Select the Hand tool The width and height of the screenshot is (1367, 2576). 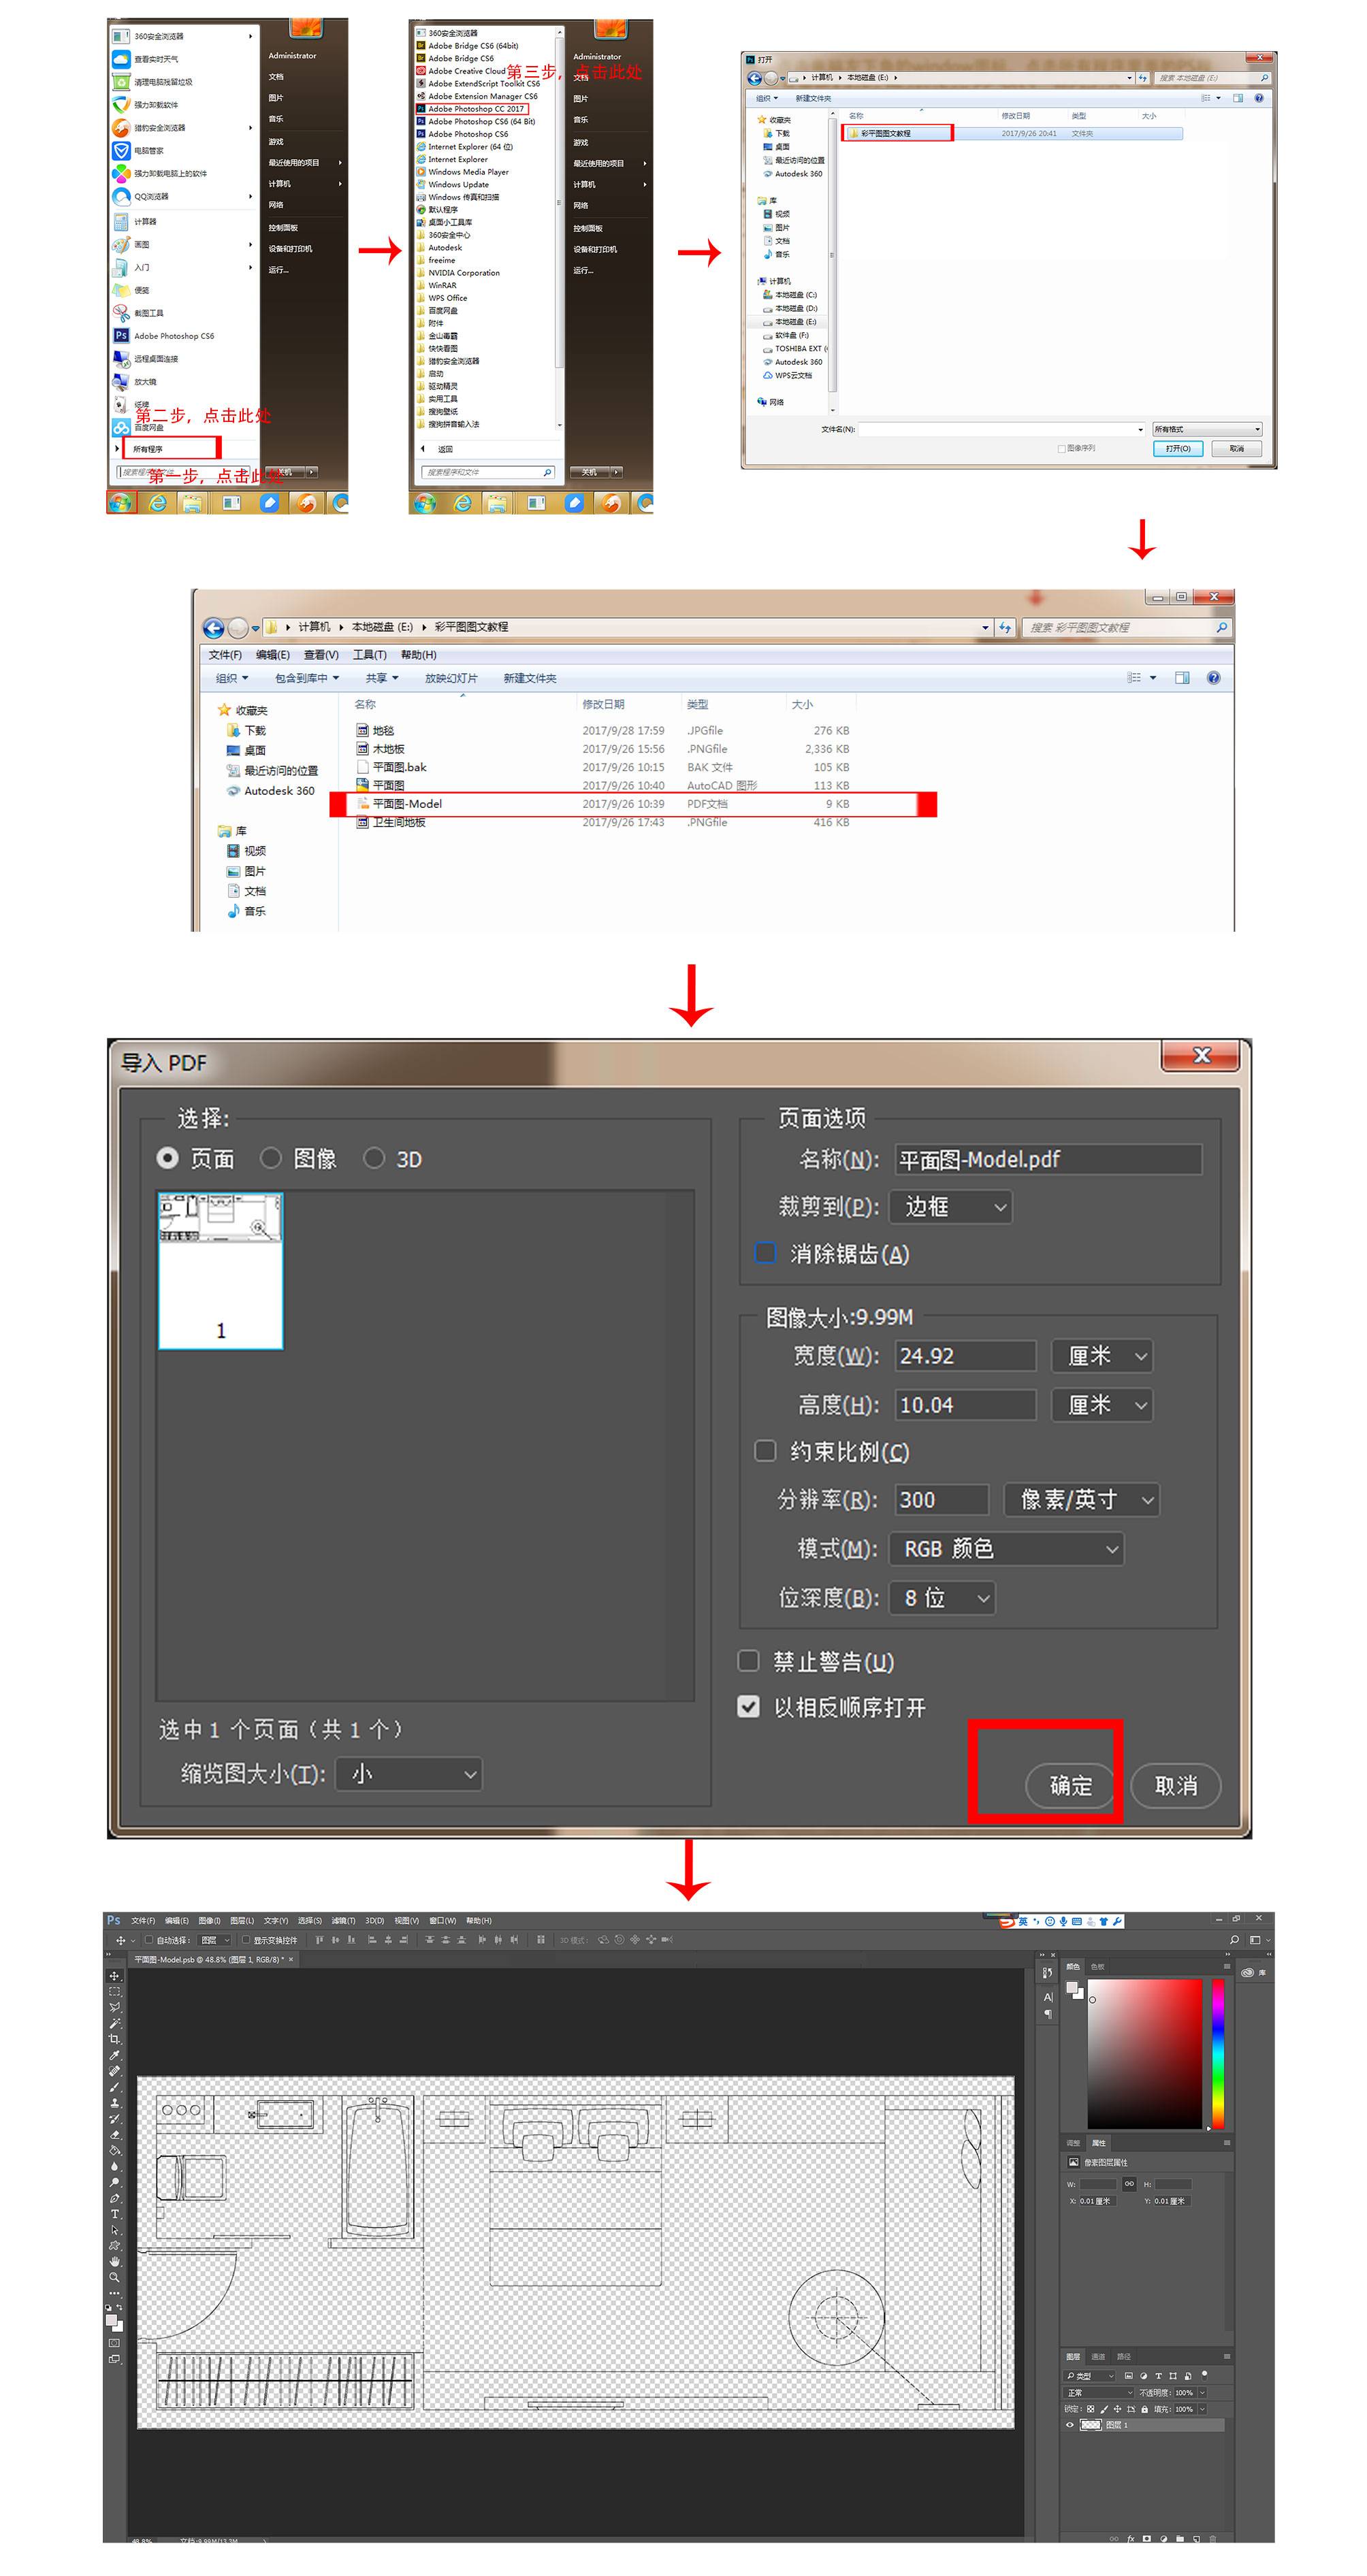[x=114, y=2261]
